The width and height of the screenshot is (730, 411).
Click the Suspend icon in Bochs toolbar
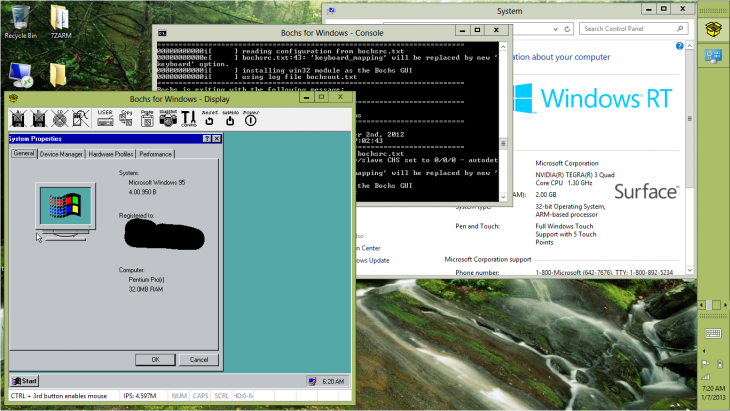[x=230, y=117]
